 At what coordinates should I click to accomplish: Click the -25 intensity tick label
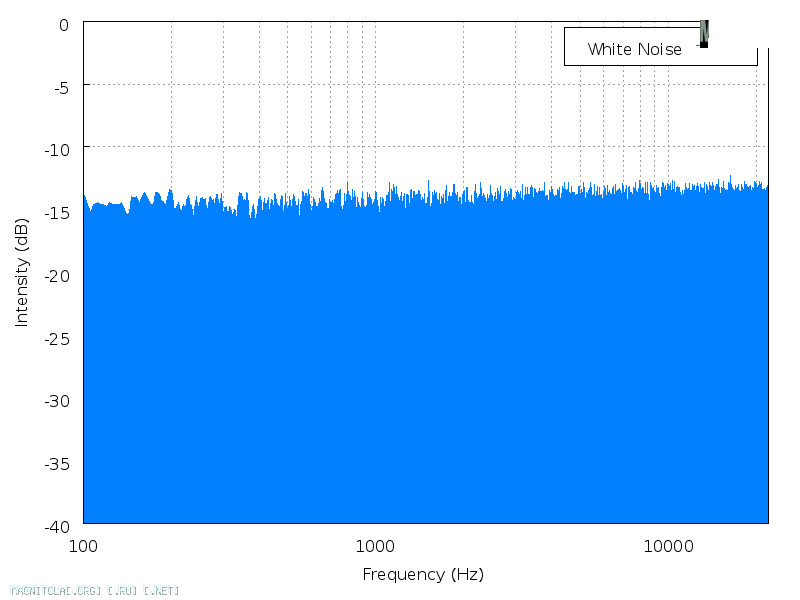click(57, 339)
